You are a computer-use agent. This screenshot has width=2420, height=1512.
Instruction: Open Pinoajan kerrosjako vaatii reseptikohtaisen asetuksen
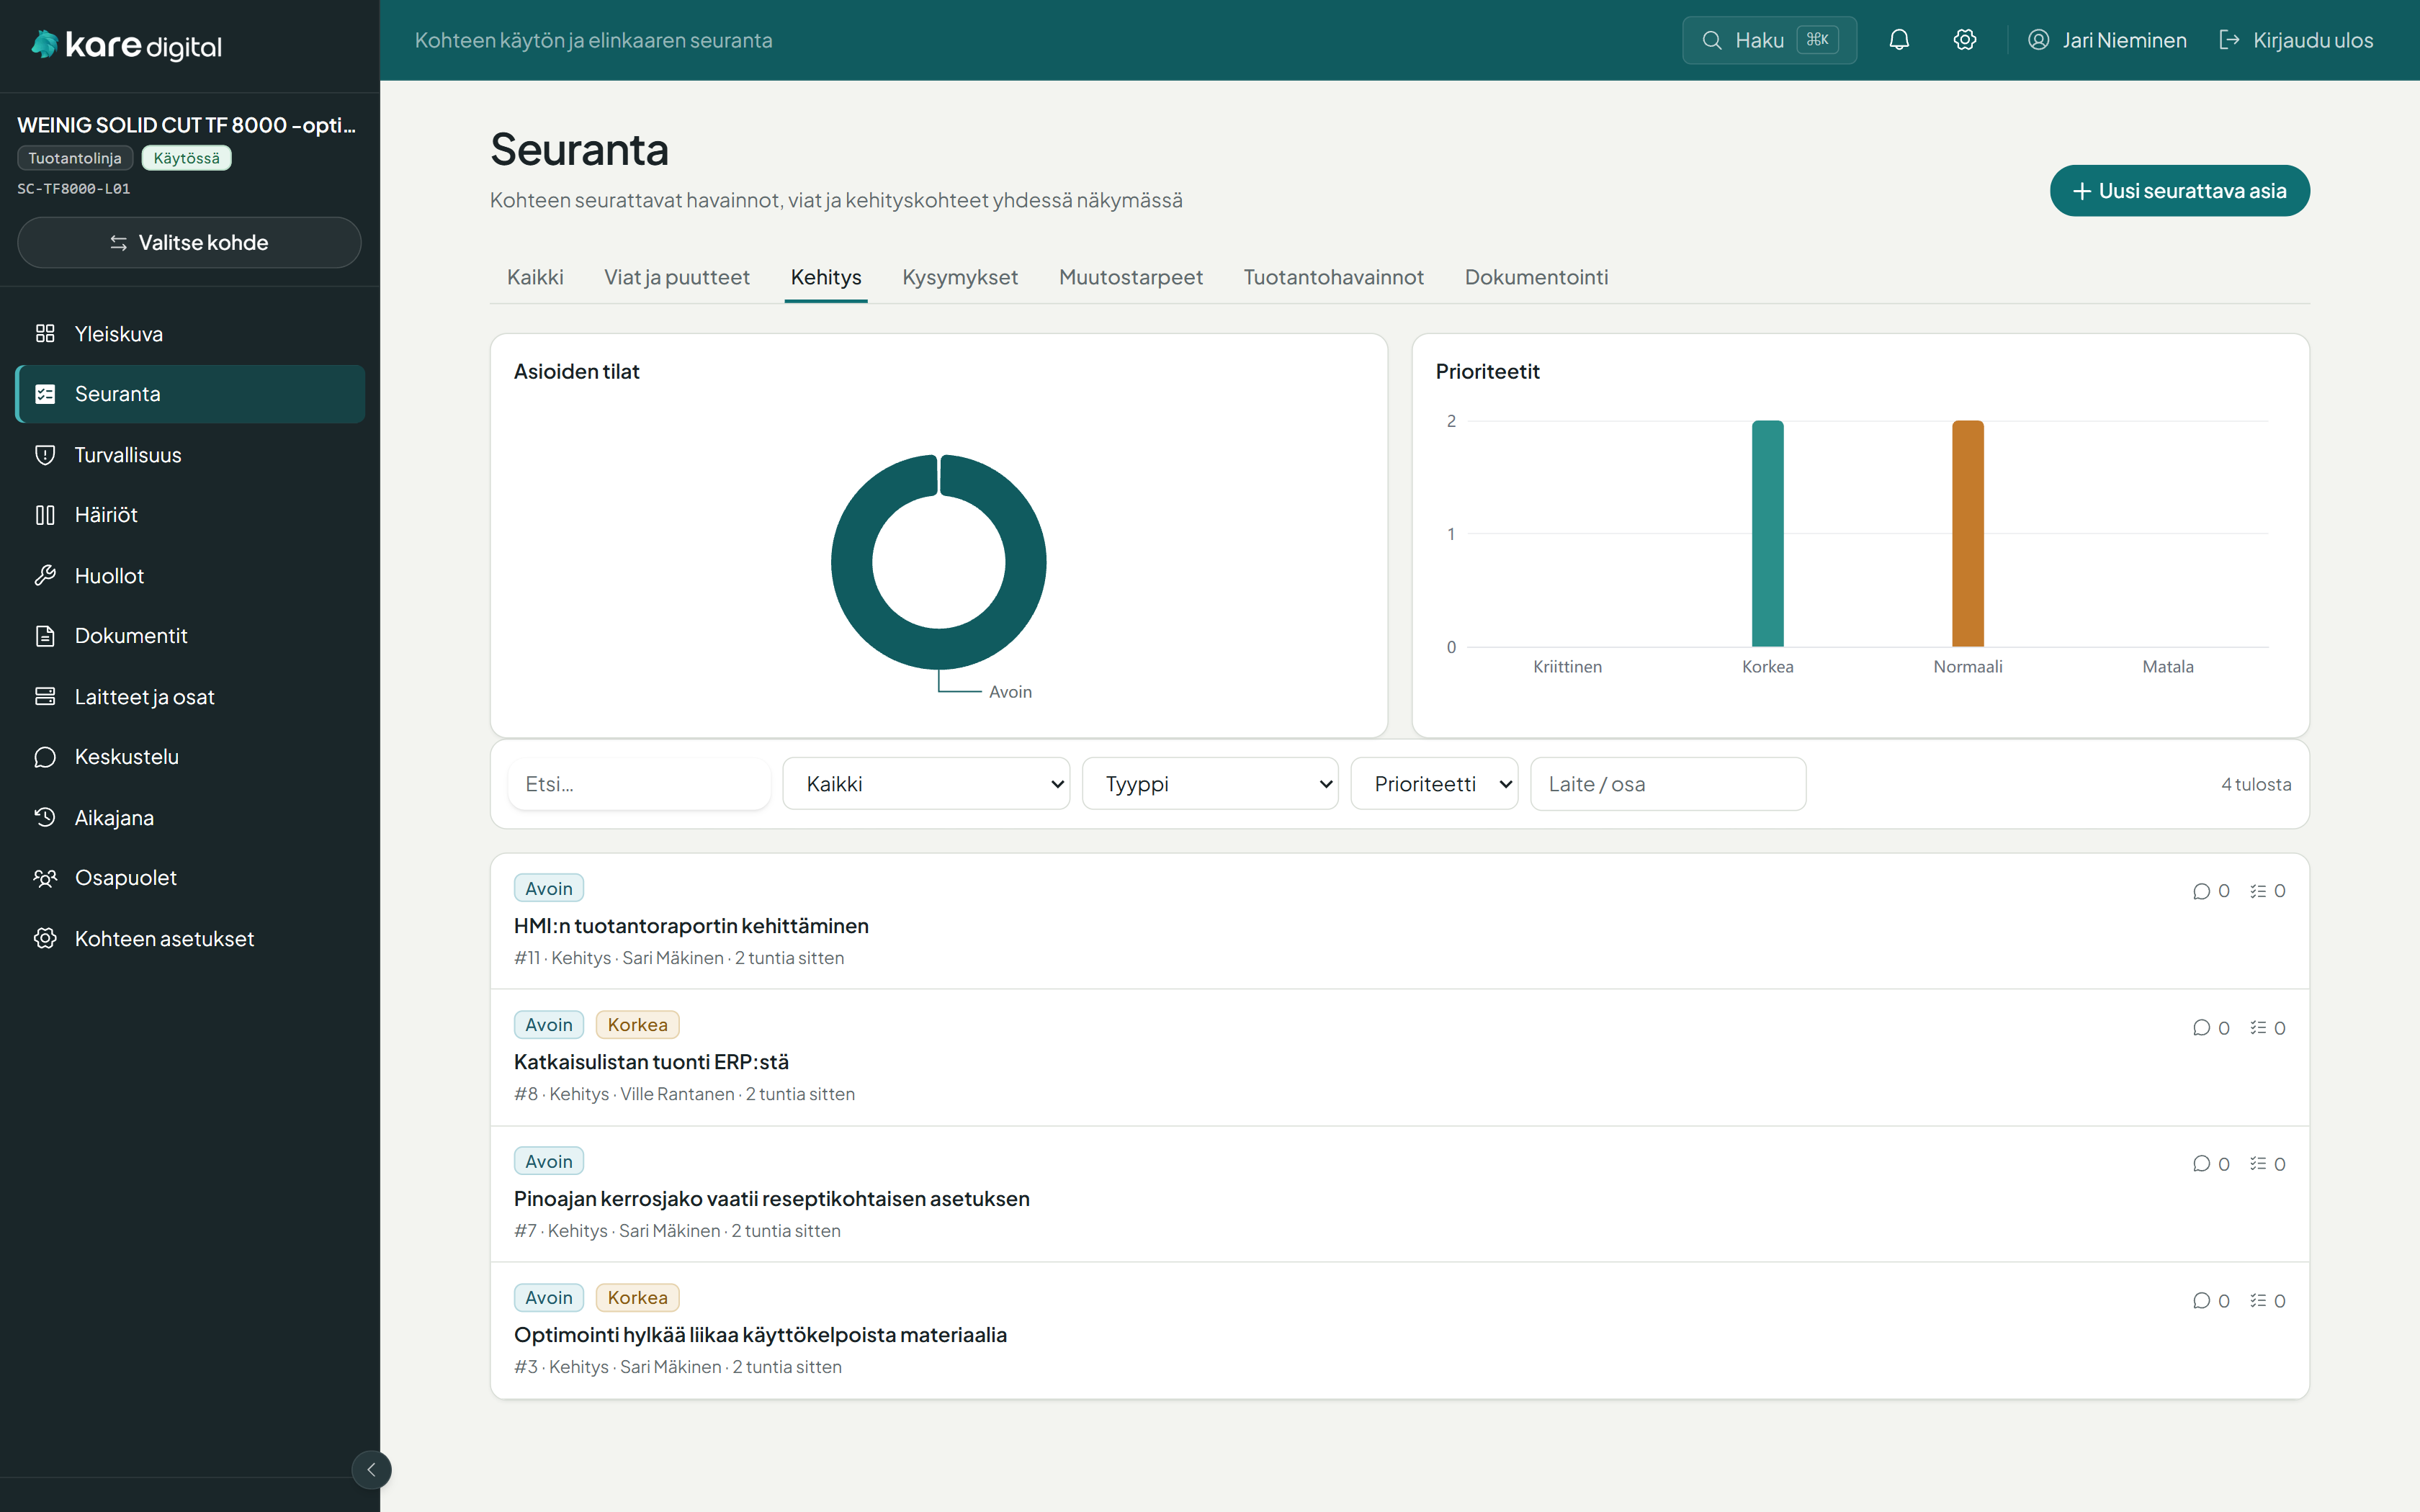coord(771,1198)
